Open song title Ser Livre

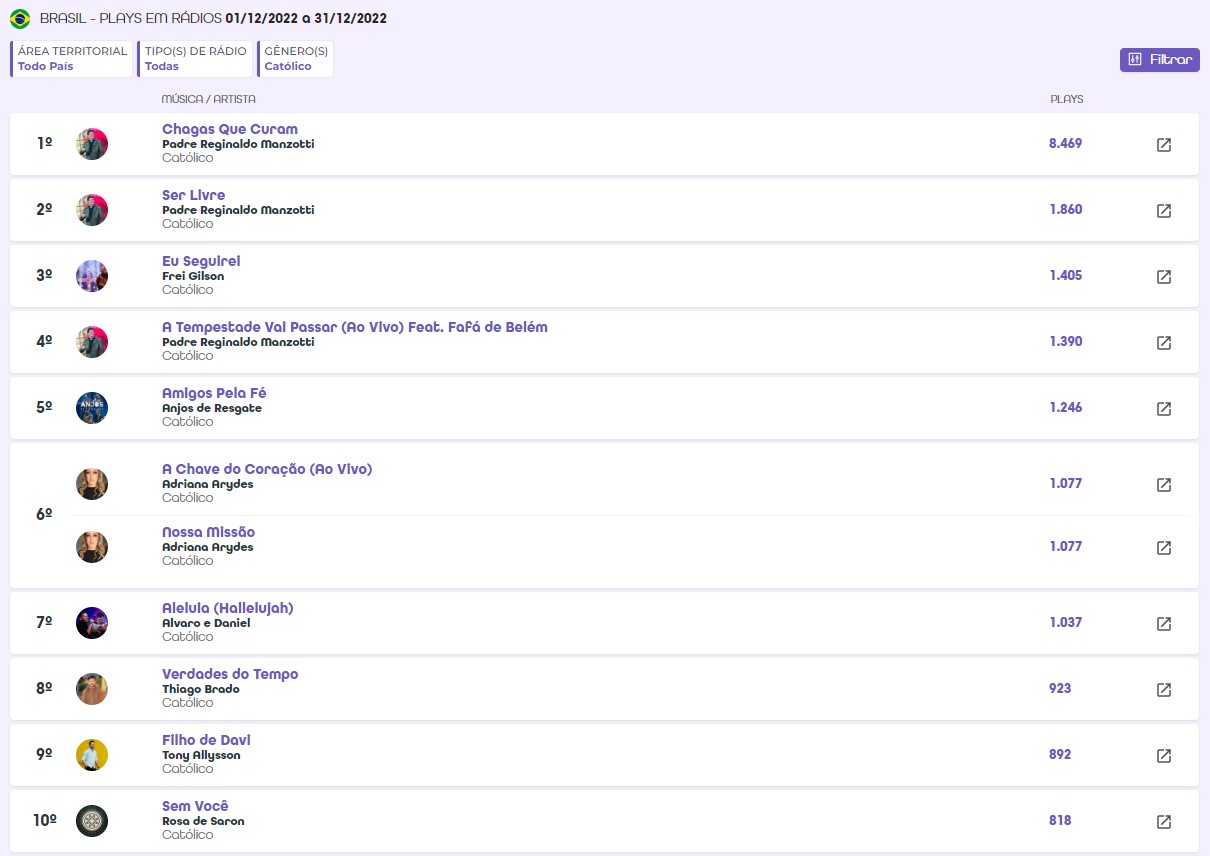coord(194,195)
